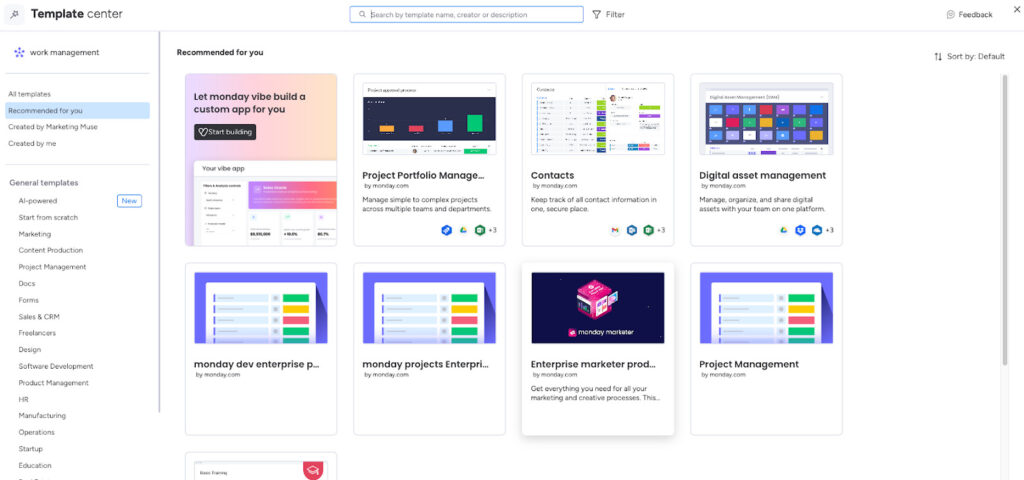The height and width of the screenshot is (480, 1024).
Task: Open the Sort by: Default dropdown
Action: 969,57
